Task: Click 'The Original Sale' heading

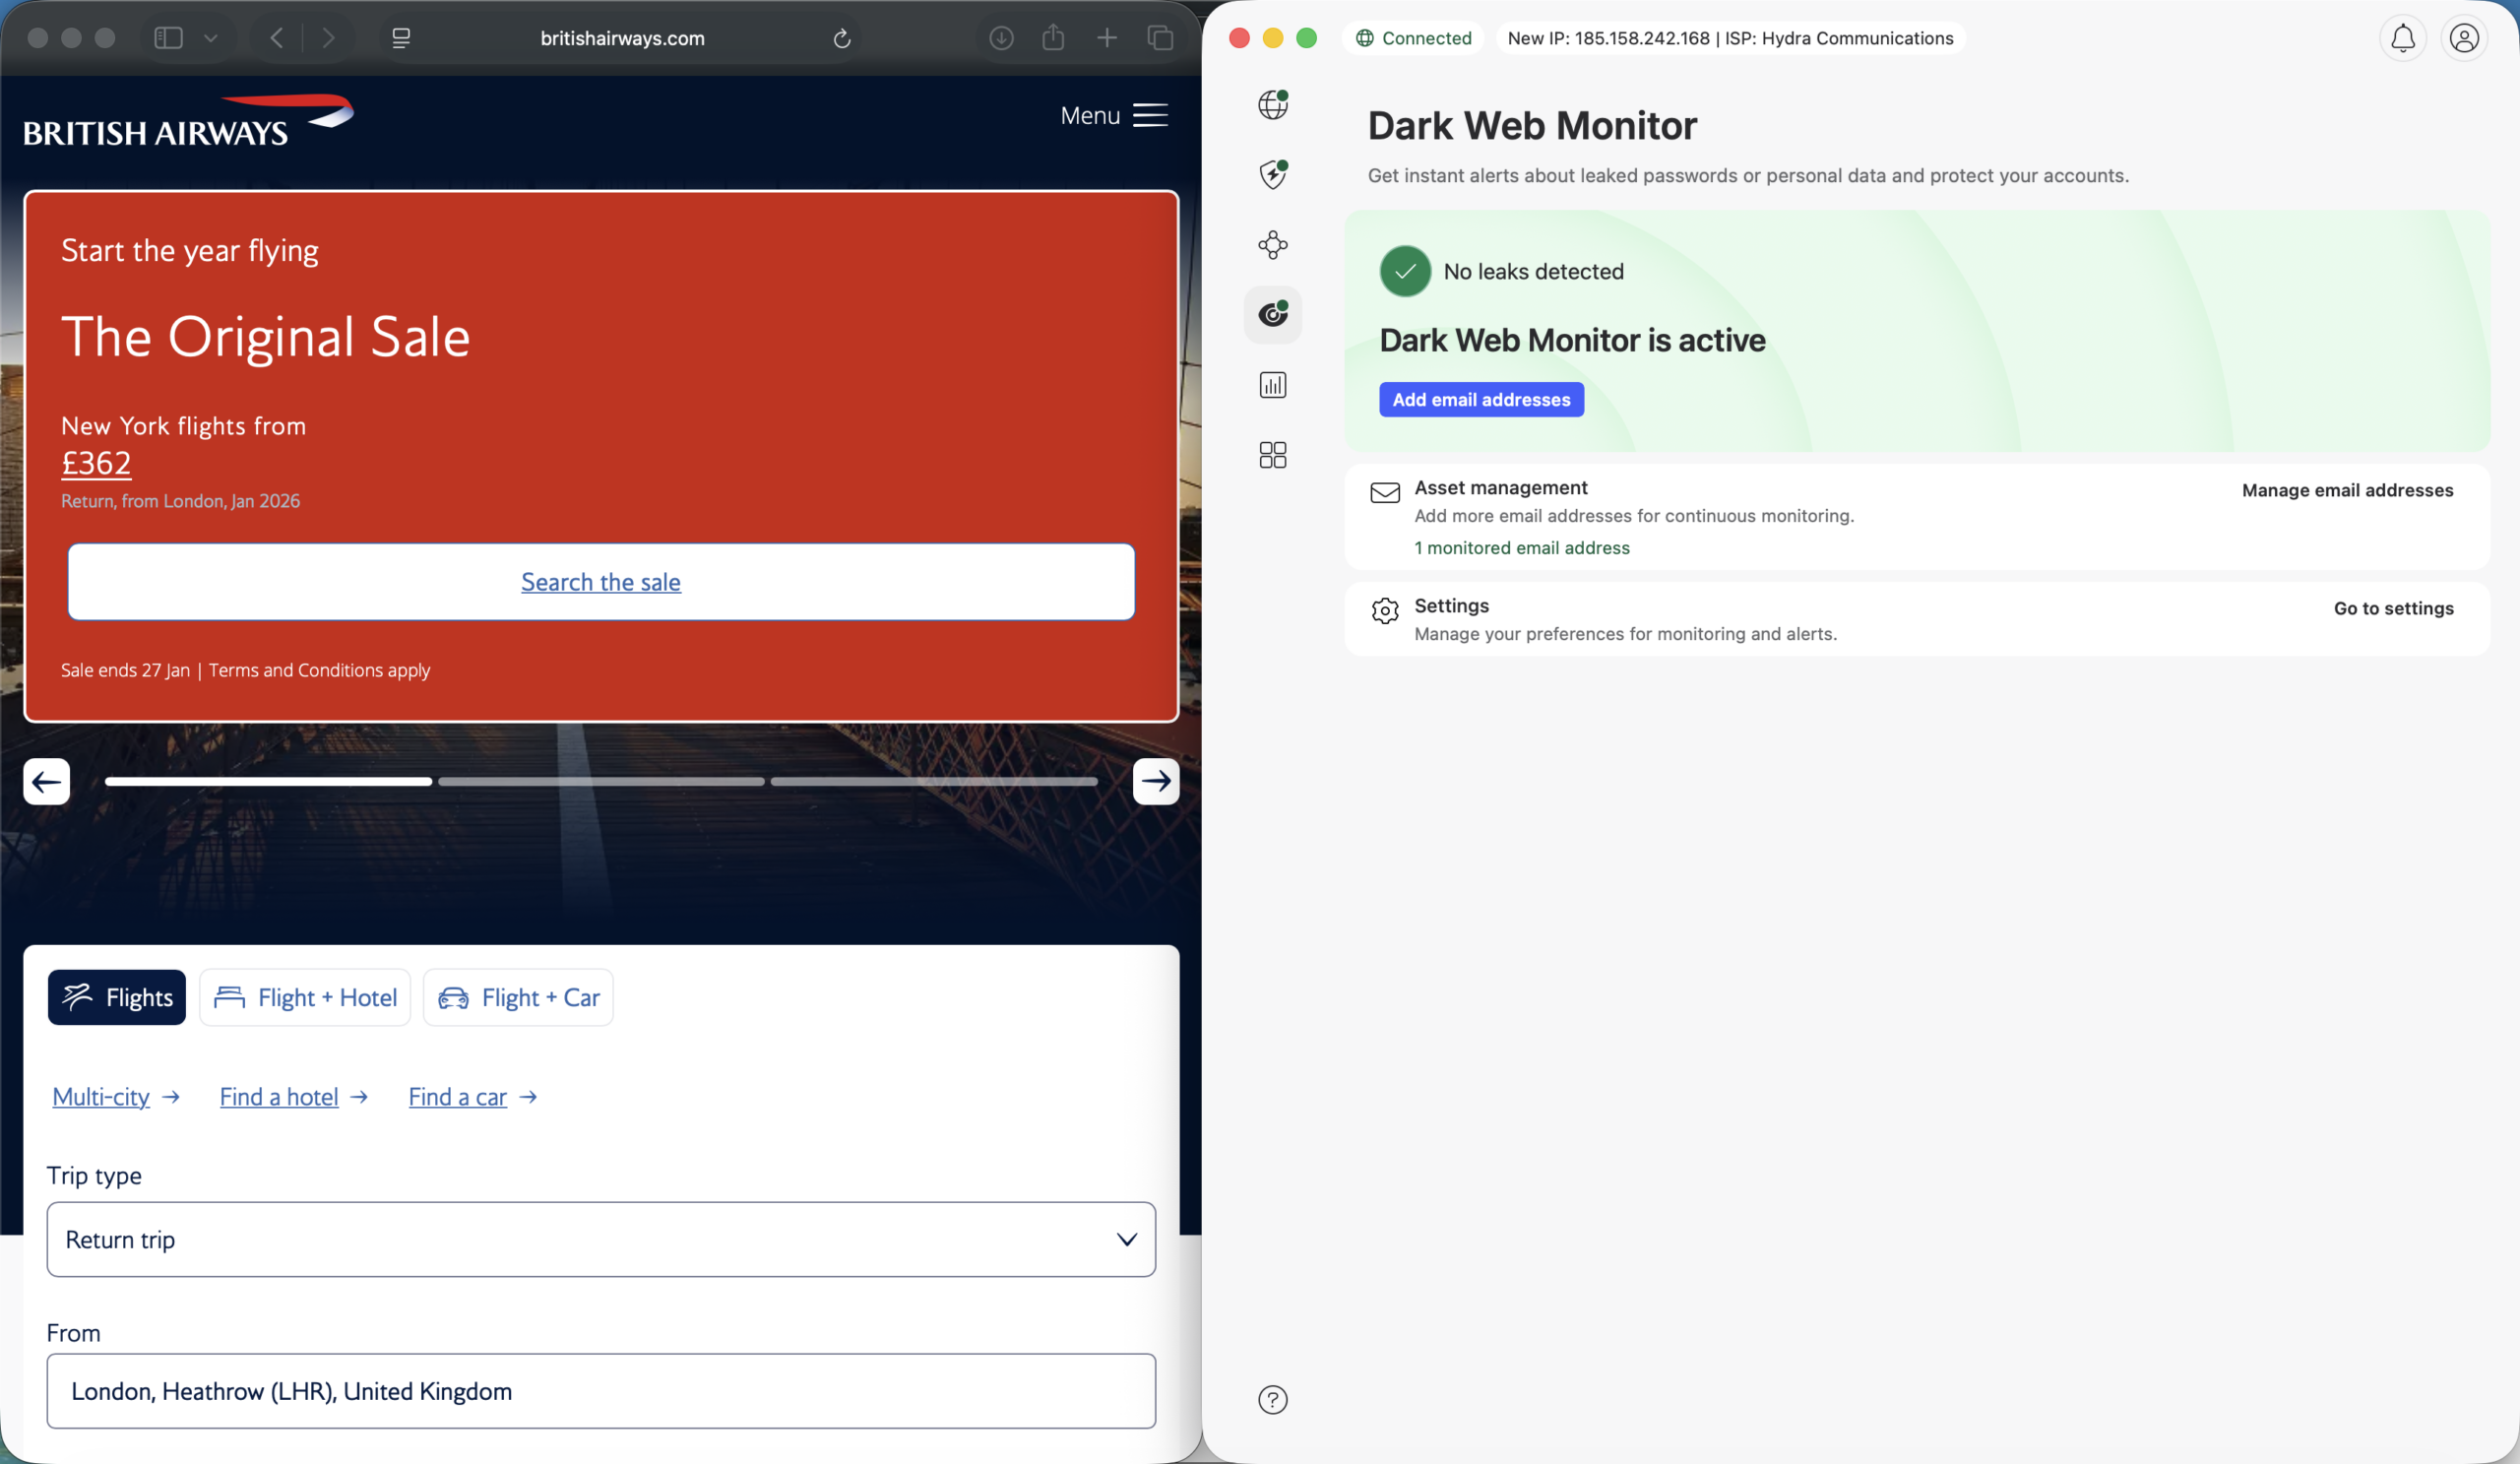Action: coord(265,336)
